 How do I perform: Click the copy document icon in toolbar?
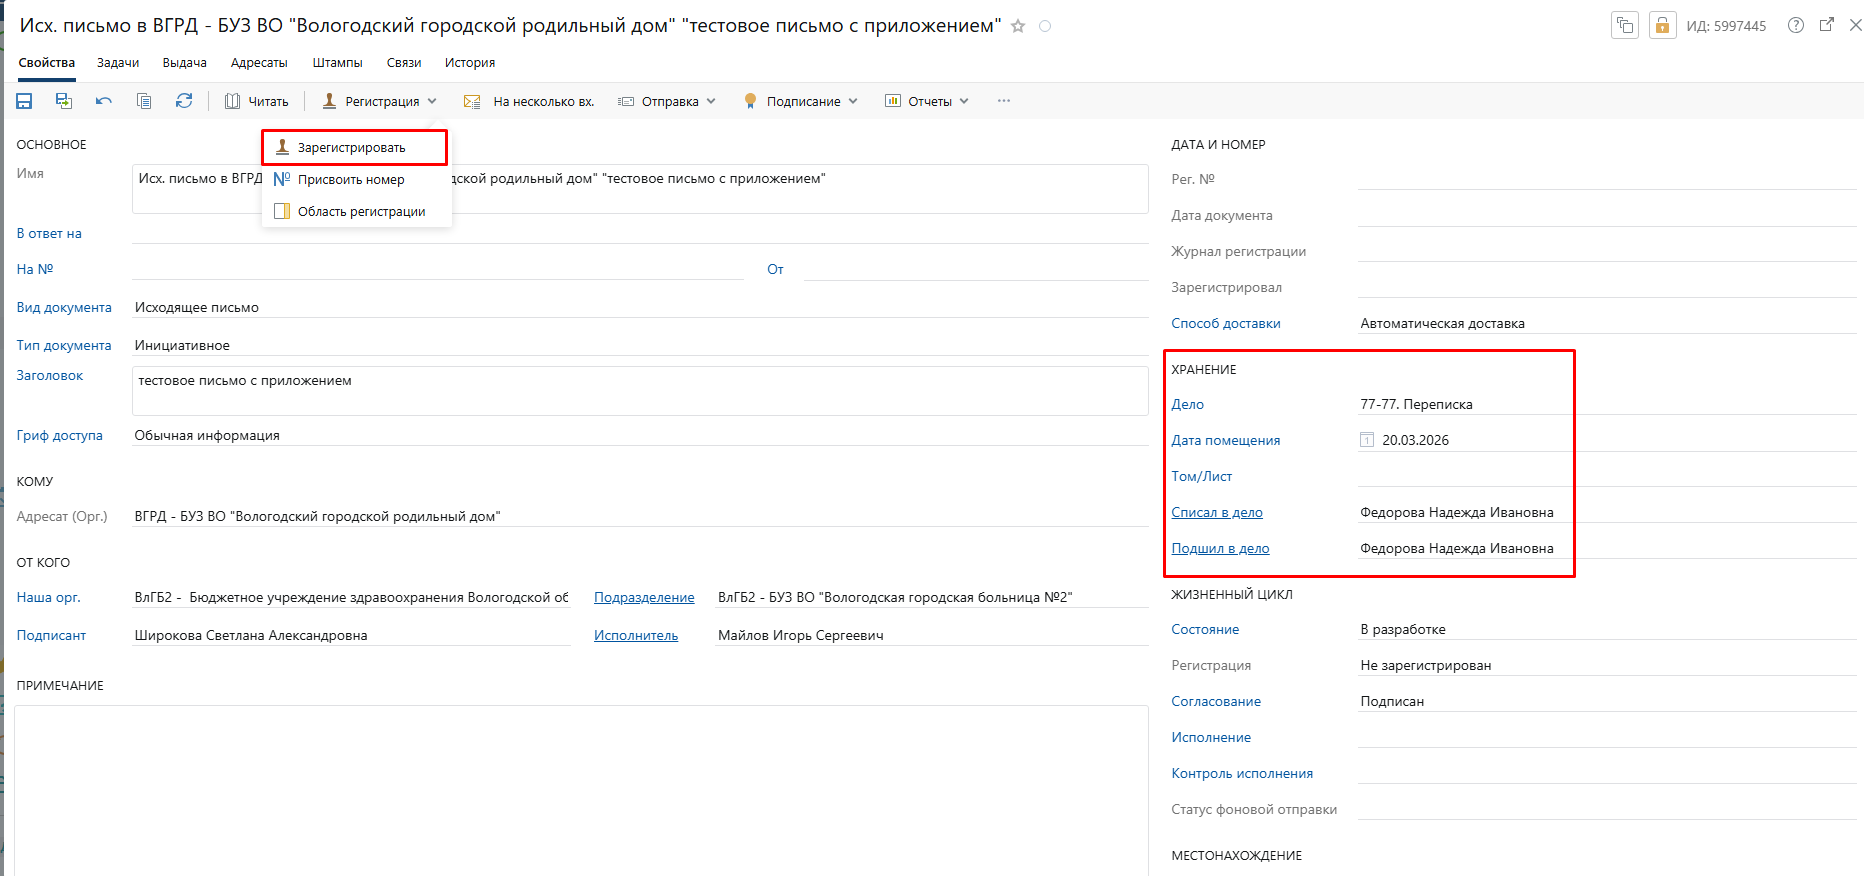pyautogui.click(x=144, y=101)
